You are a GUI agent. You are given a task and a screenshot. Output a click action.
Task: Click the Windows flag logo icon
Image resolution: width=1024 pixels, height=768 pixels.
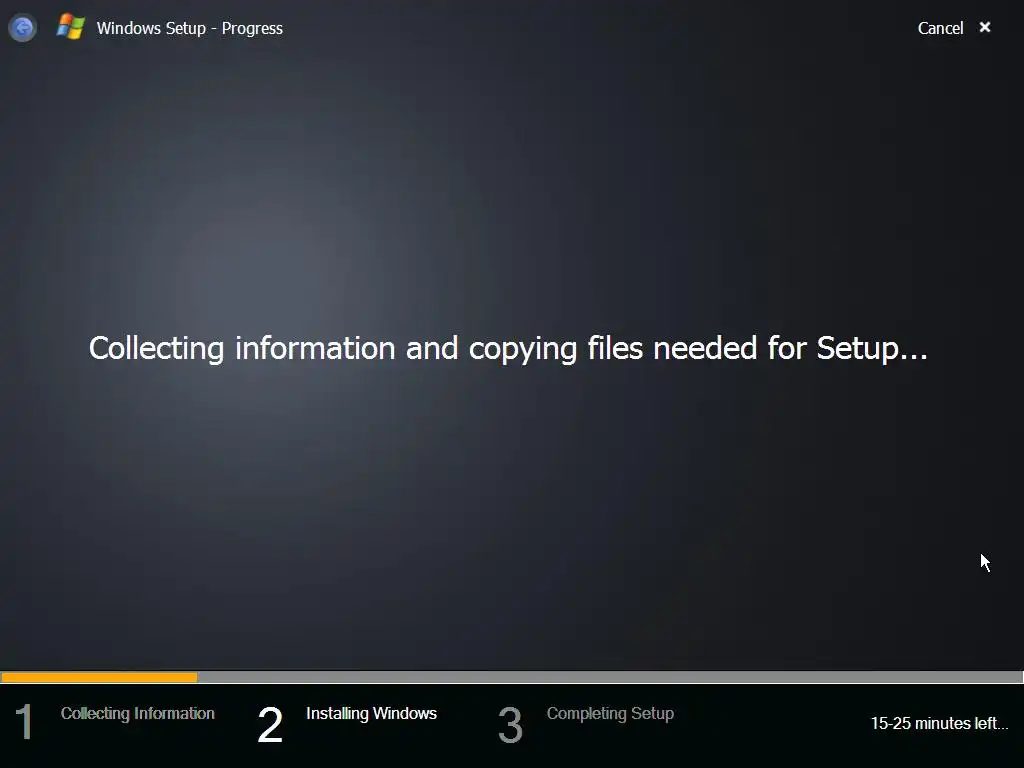coord(71,27)
